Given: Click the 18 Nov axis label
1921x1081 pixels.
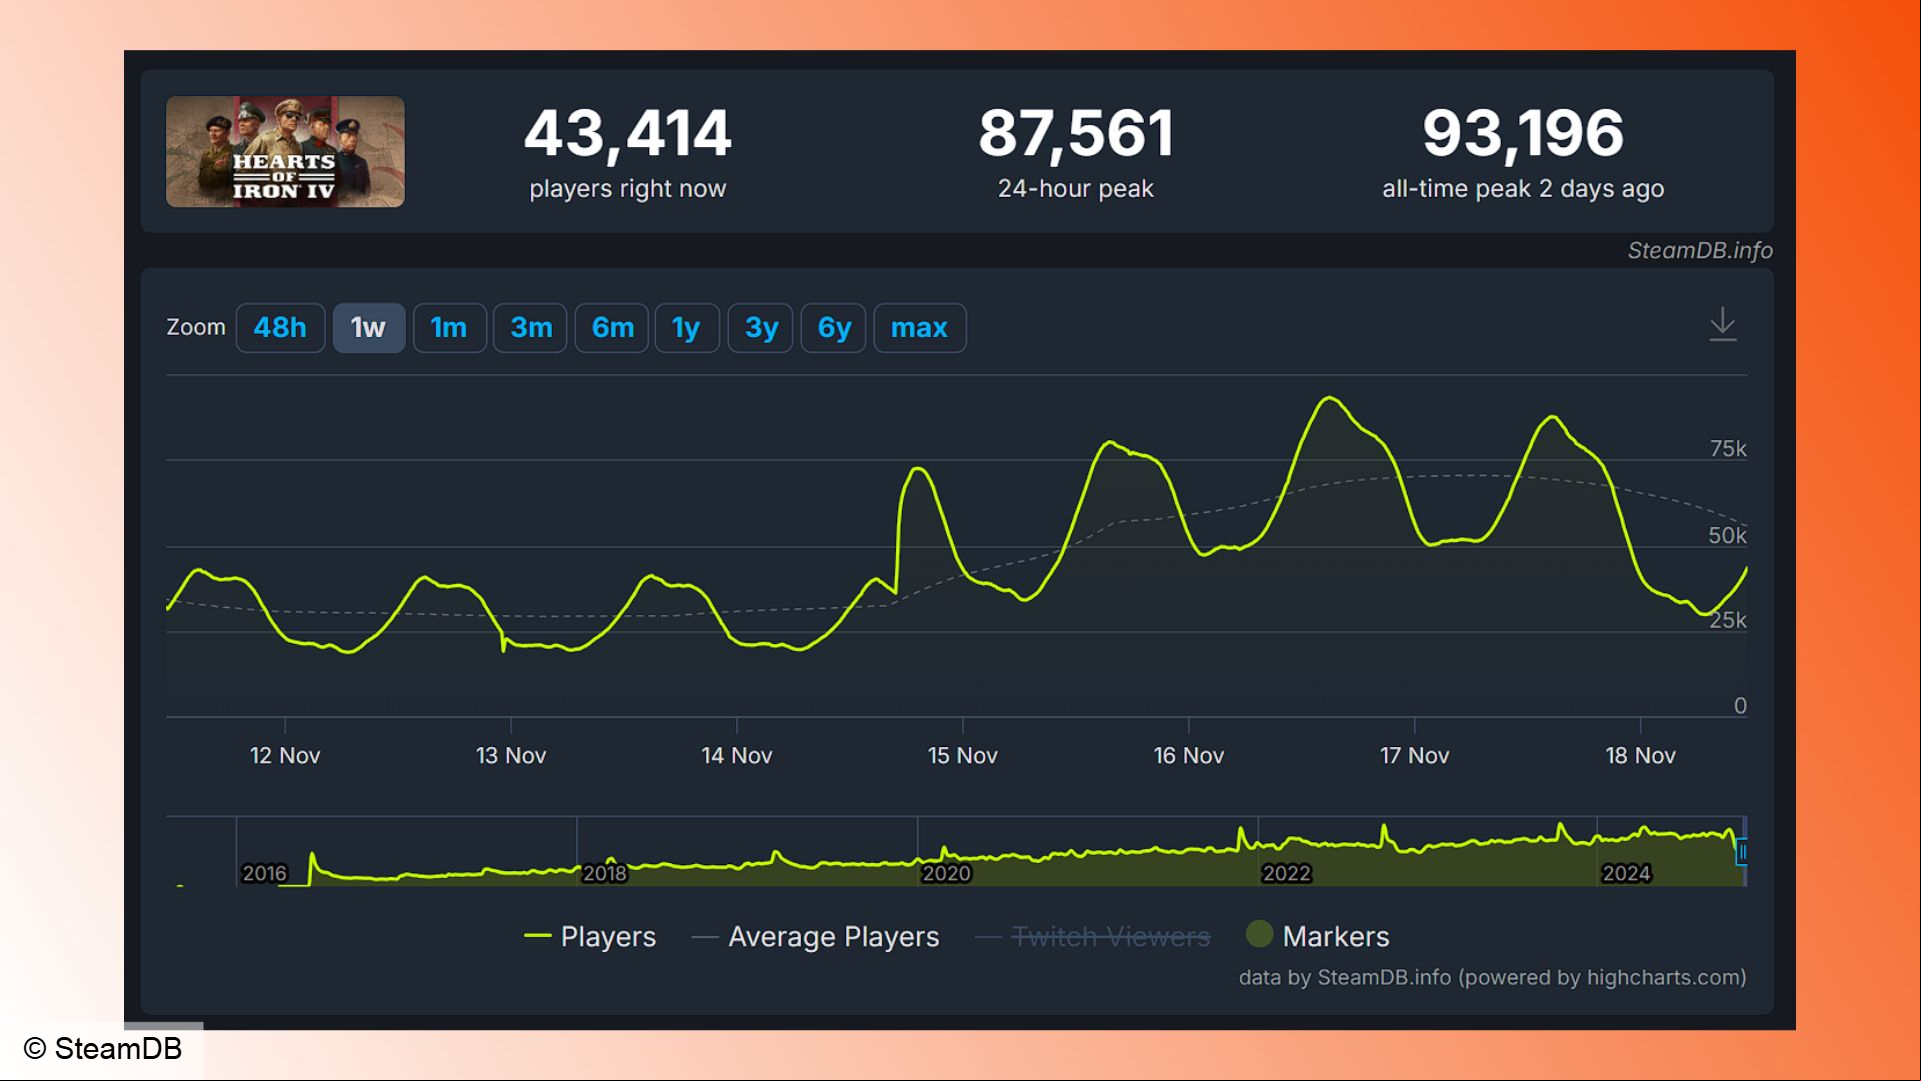Looking at the screenshot, I should (1641, 756).
